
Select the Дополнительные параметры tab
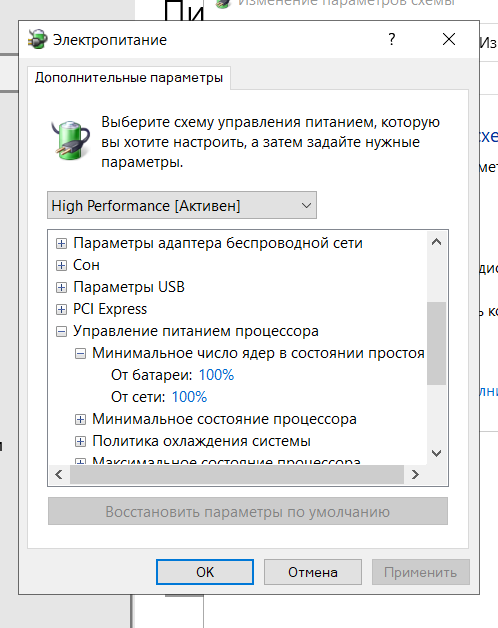tap(129, 78)
